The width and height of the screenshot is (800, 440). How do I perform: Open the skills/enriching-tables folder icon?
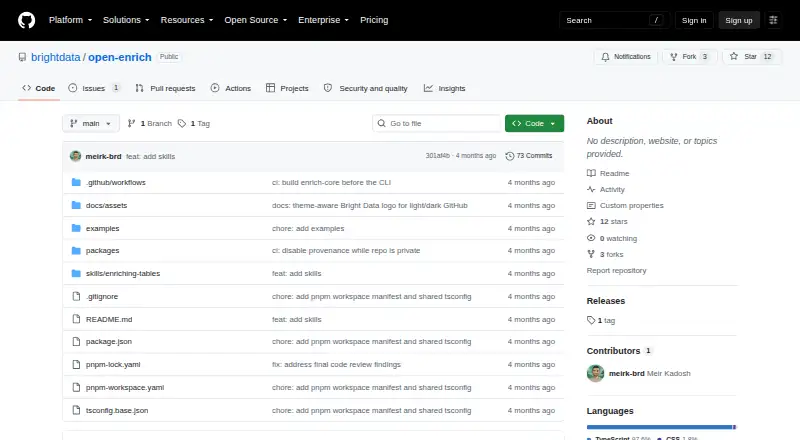pos(76,274)
